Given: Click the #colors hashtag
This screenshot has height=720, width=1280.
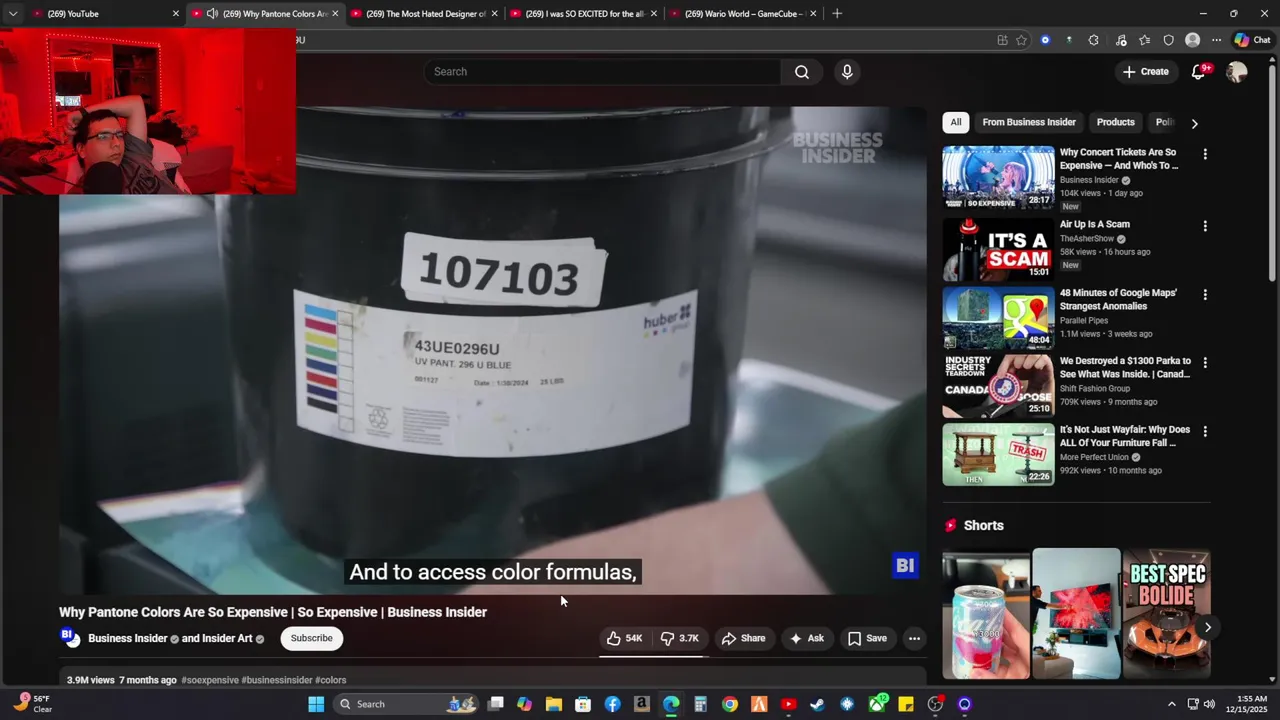Looking at the screenshot, I should pyautogui.click(x=331, y=680).
